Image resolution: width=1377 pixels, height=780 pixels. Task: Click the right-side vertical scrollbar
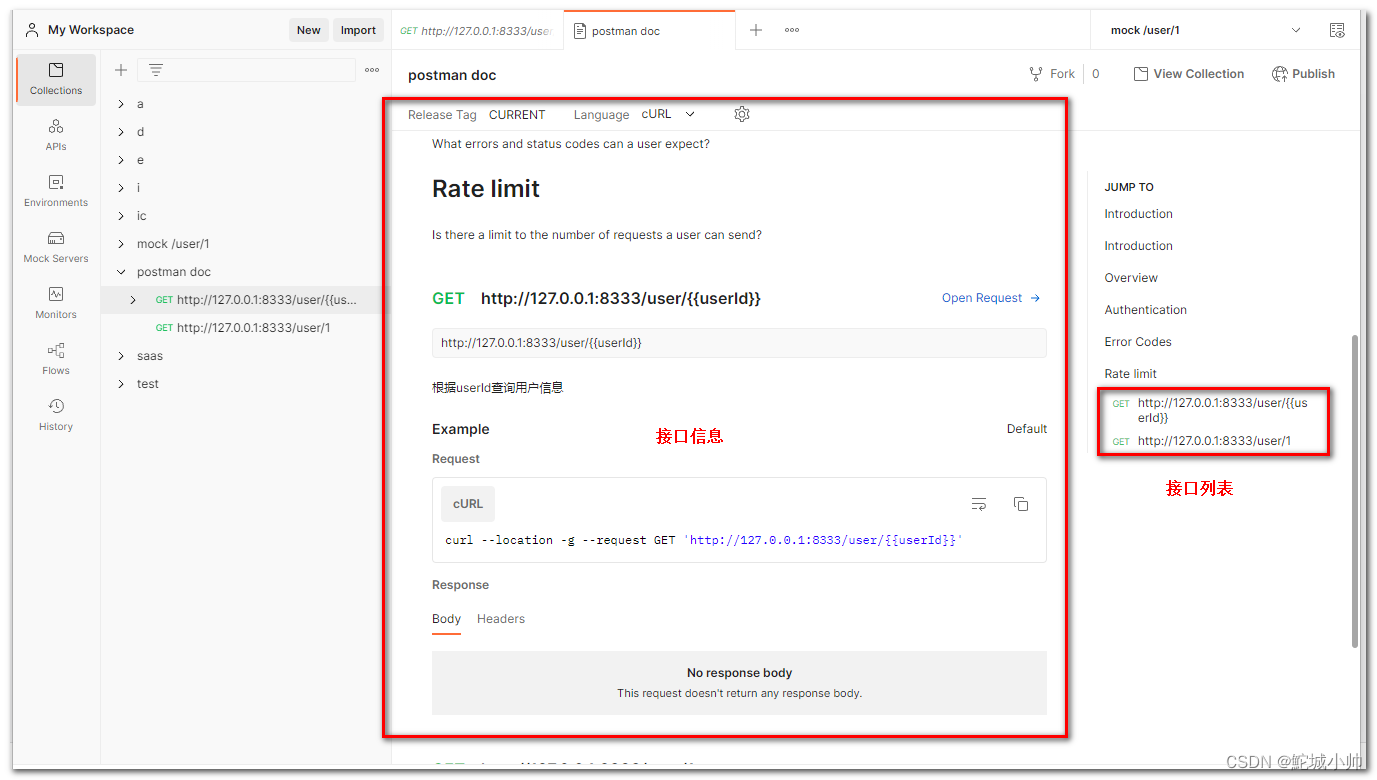pos(1355,490)
